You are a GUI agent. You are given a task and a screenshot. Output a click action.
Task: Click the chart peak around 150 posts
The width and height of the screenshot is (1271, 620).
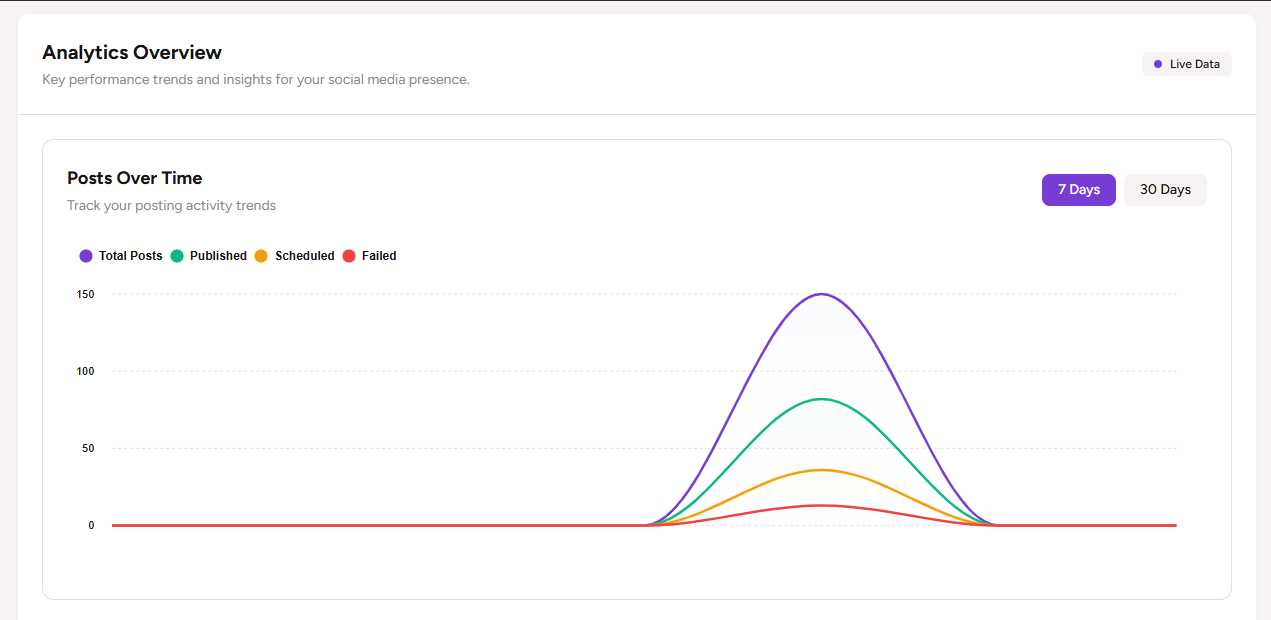click(x=822, y=294)
